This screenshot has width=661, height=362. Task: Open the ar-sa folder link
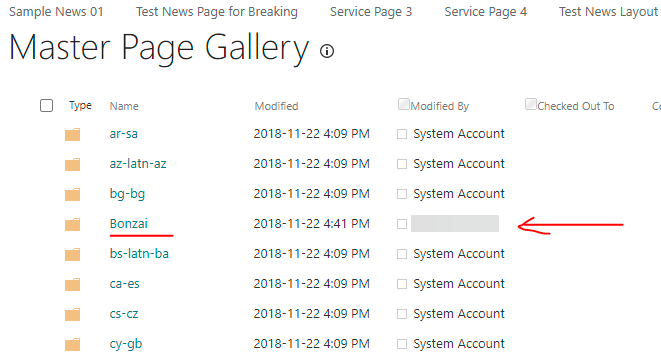tap(124, 134)
